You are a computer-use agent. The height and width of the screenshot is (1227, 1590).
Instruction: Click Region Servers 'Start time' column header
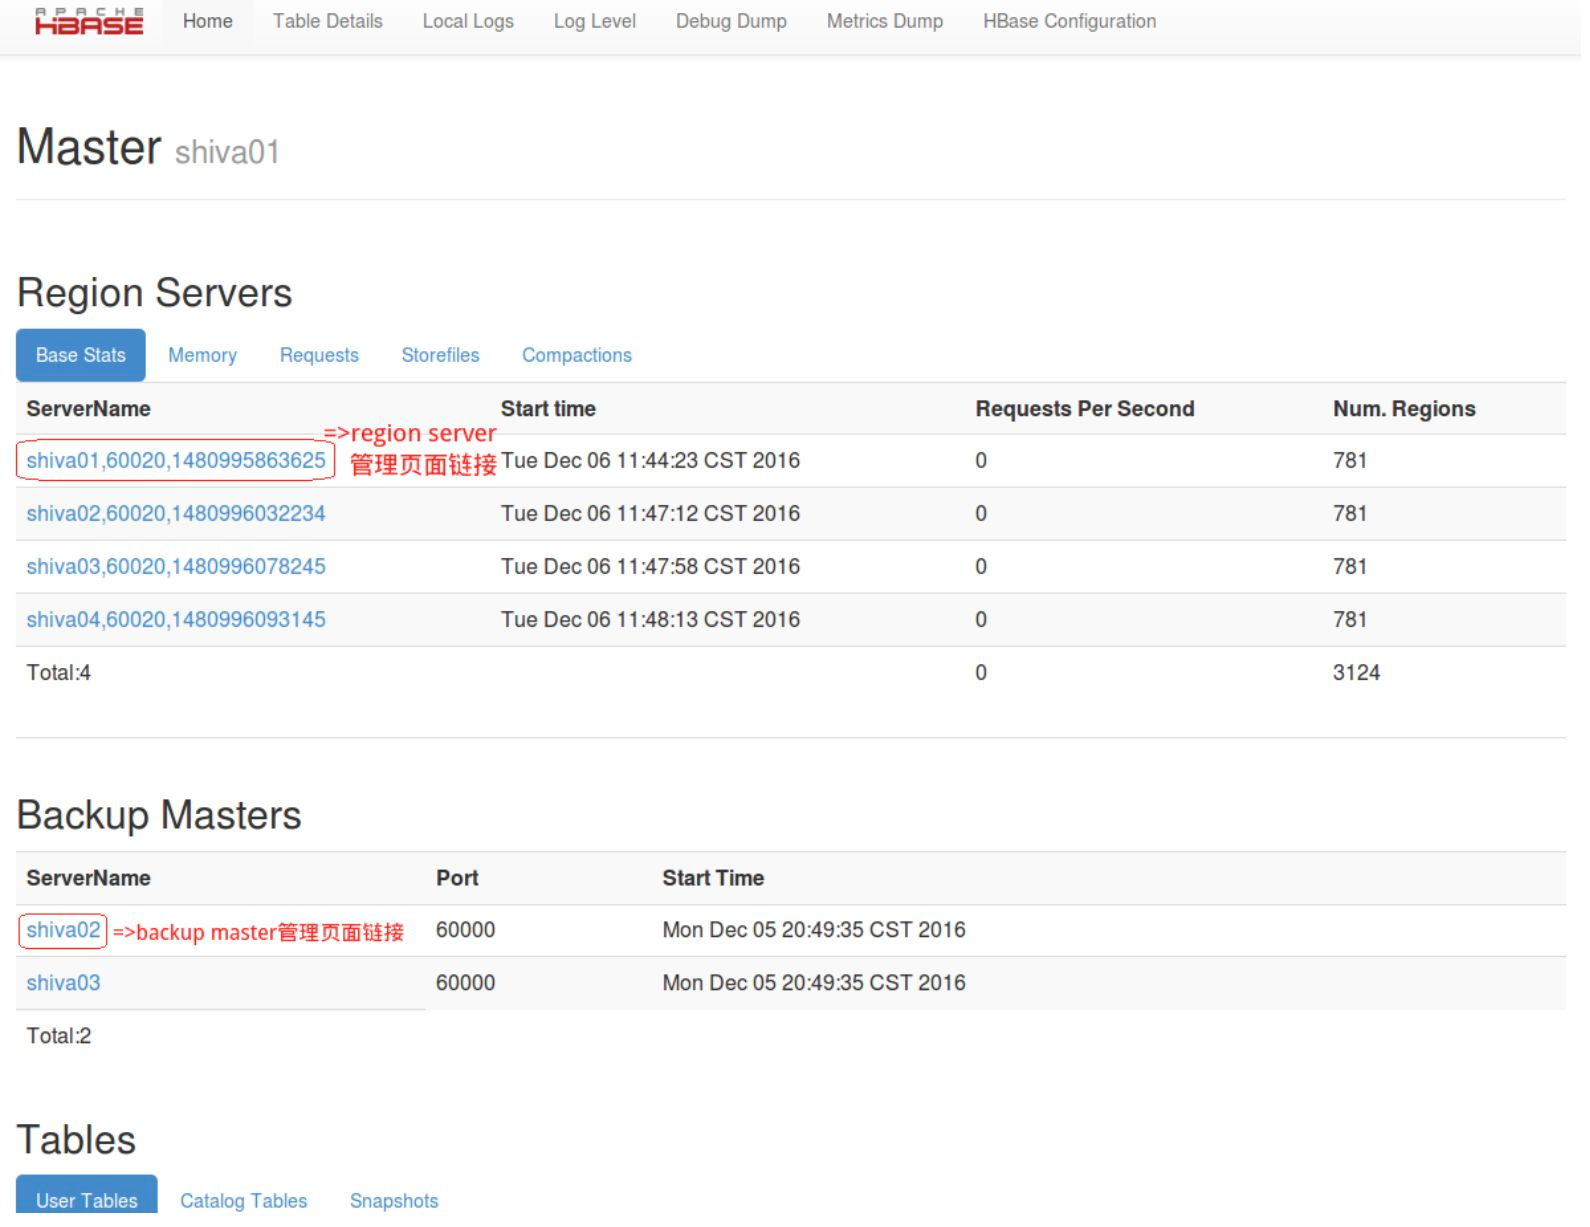548,408
